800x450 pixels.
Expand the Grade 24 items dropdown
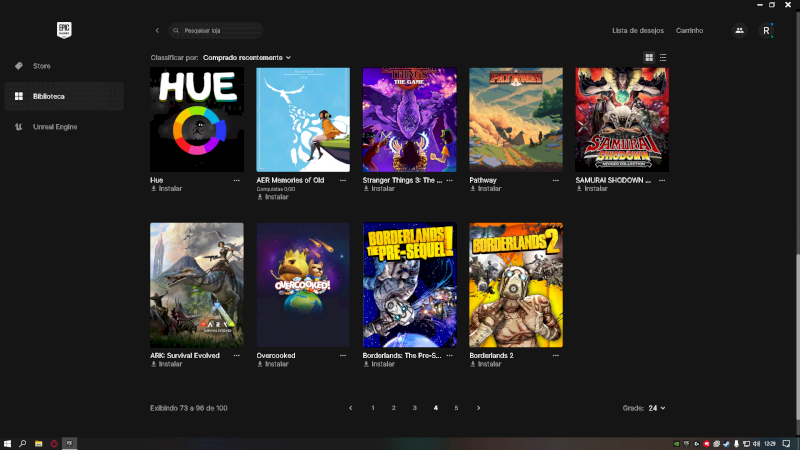pyautogui.click(x=656, y=408)
